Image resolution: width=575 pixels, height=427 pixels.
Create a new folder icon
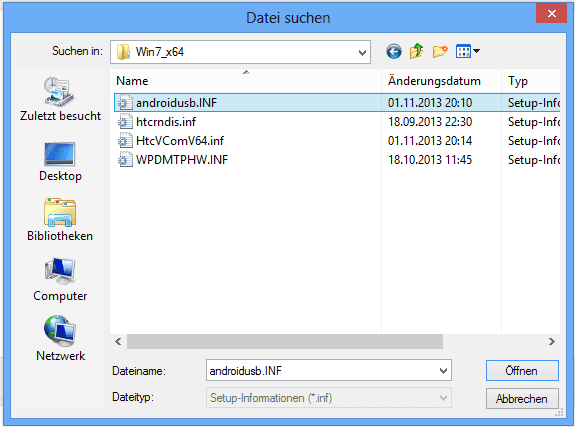point(440,51)
